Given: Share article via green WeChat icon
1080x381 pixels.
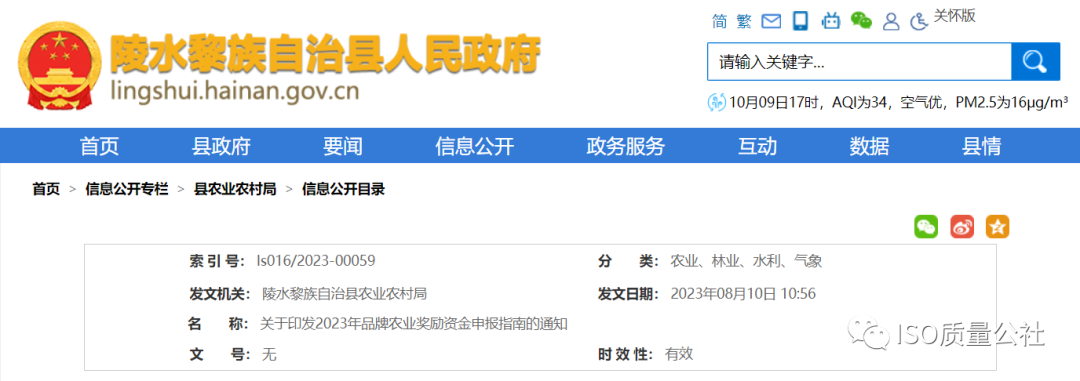Looking at the screenshot, I should pyautogui.click(x=926, y=227).
